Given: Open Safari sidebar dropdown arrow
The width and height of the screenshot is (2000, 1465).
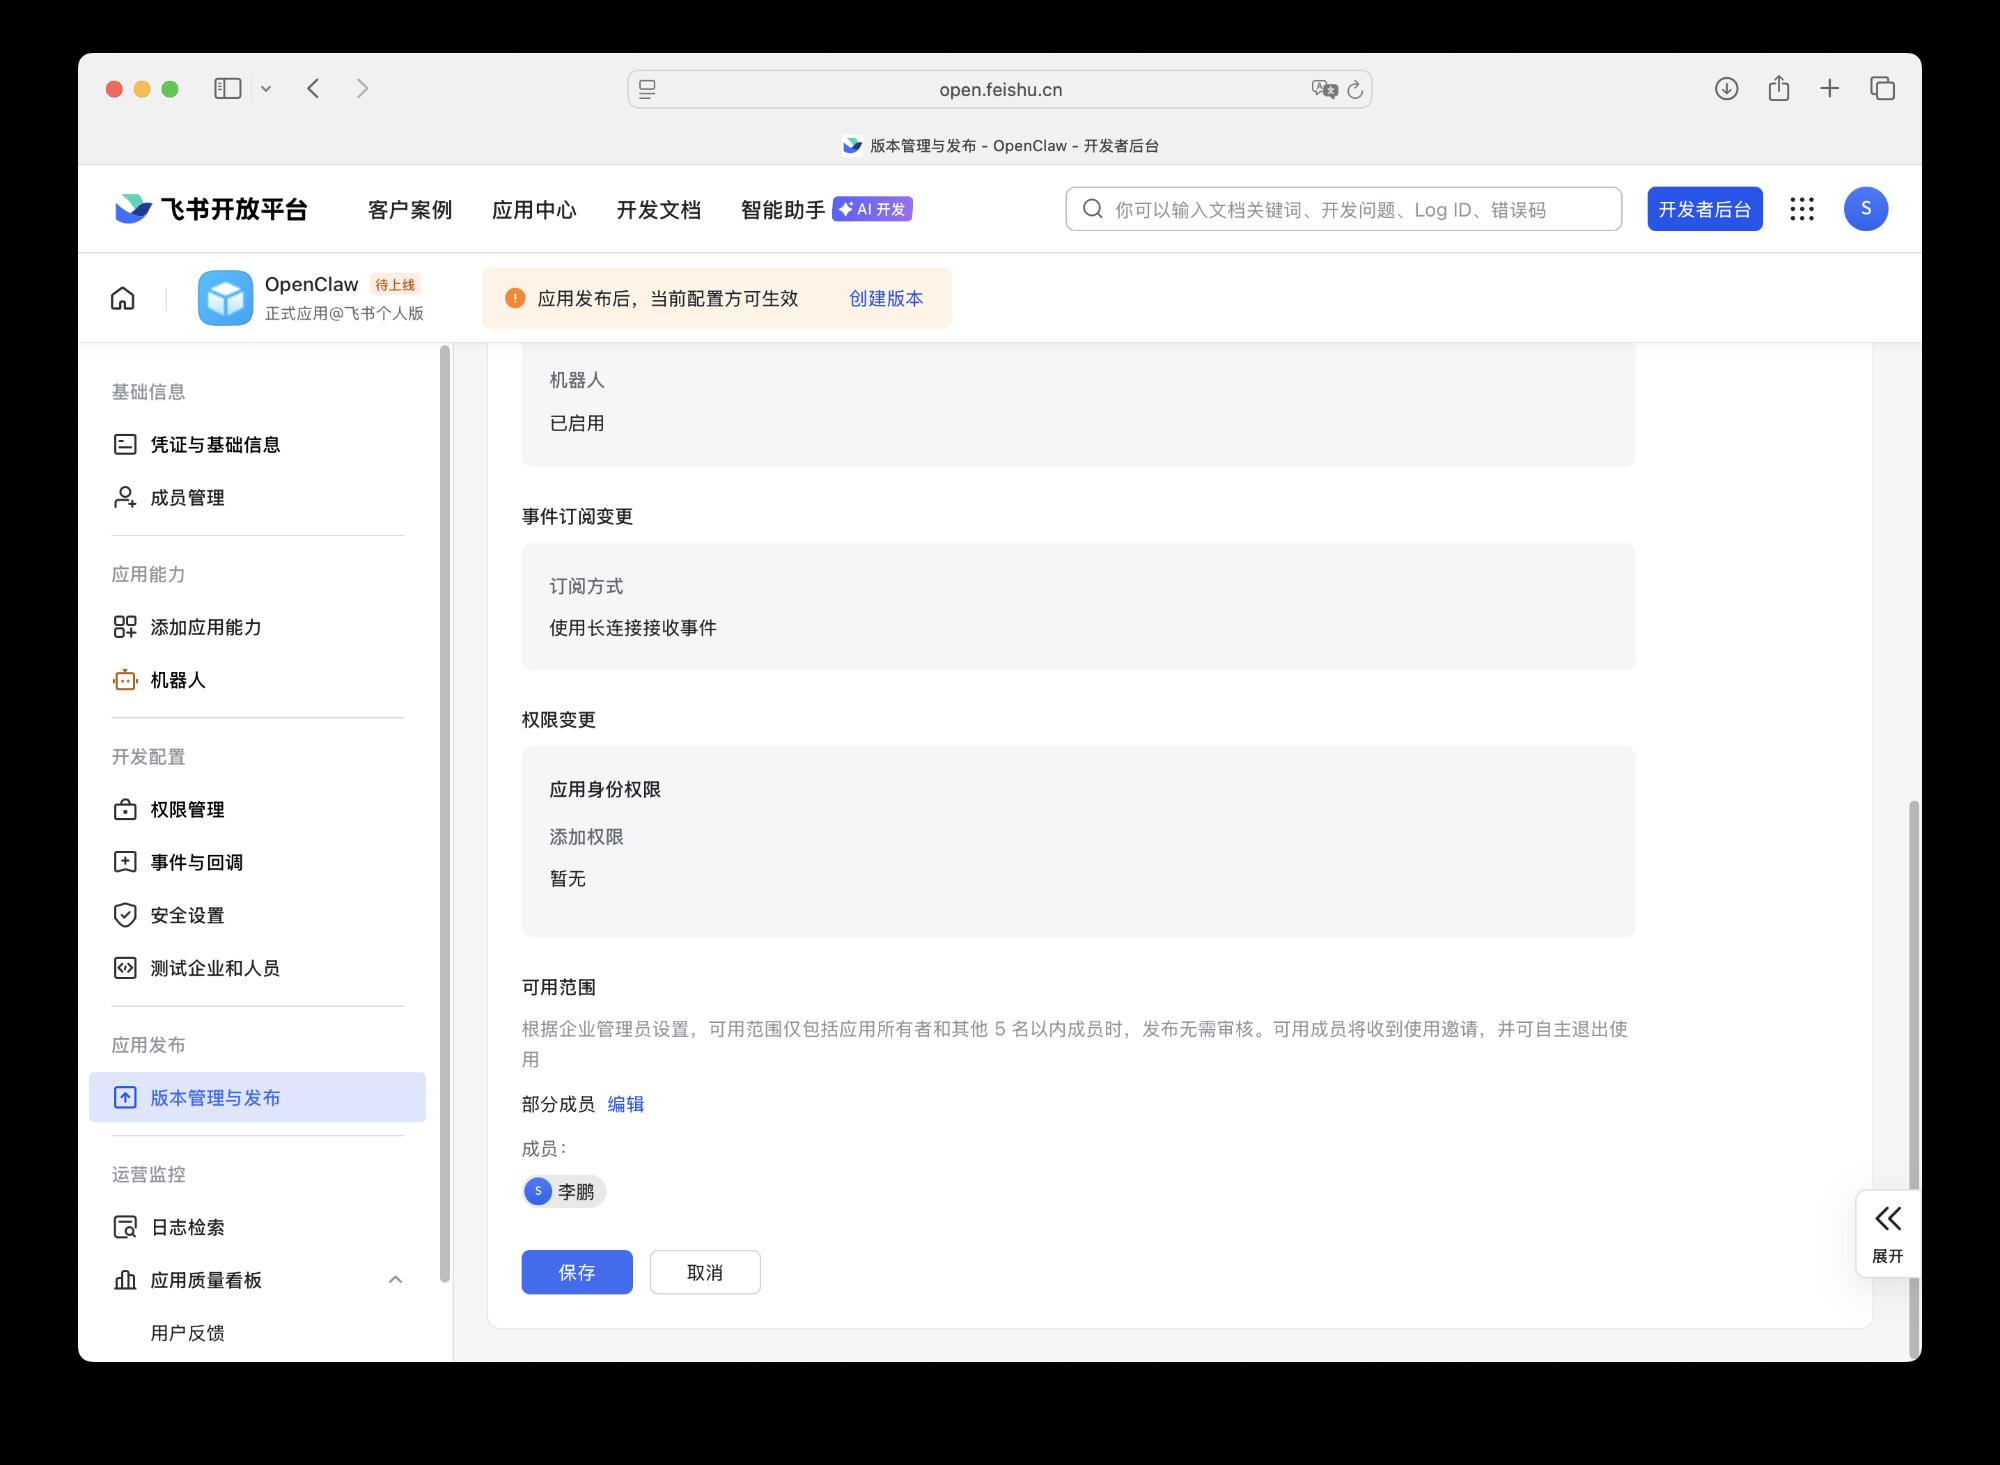Looking at the screenshot, I should (266, 89).
